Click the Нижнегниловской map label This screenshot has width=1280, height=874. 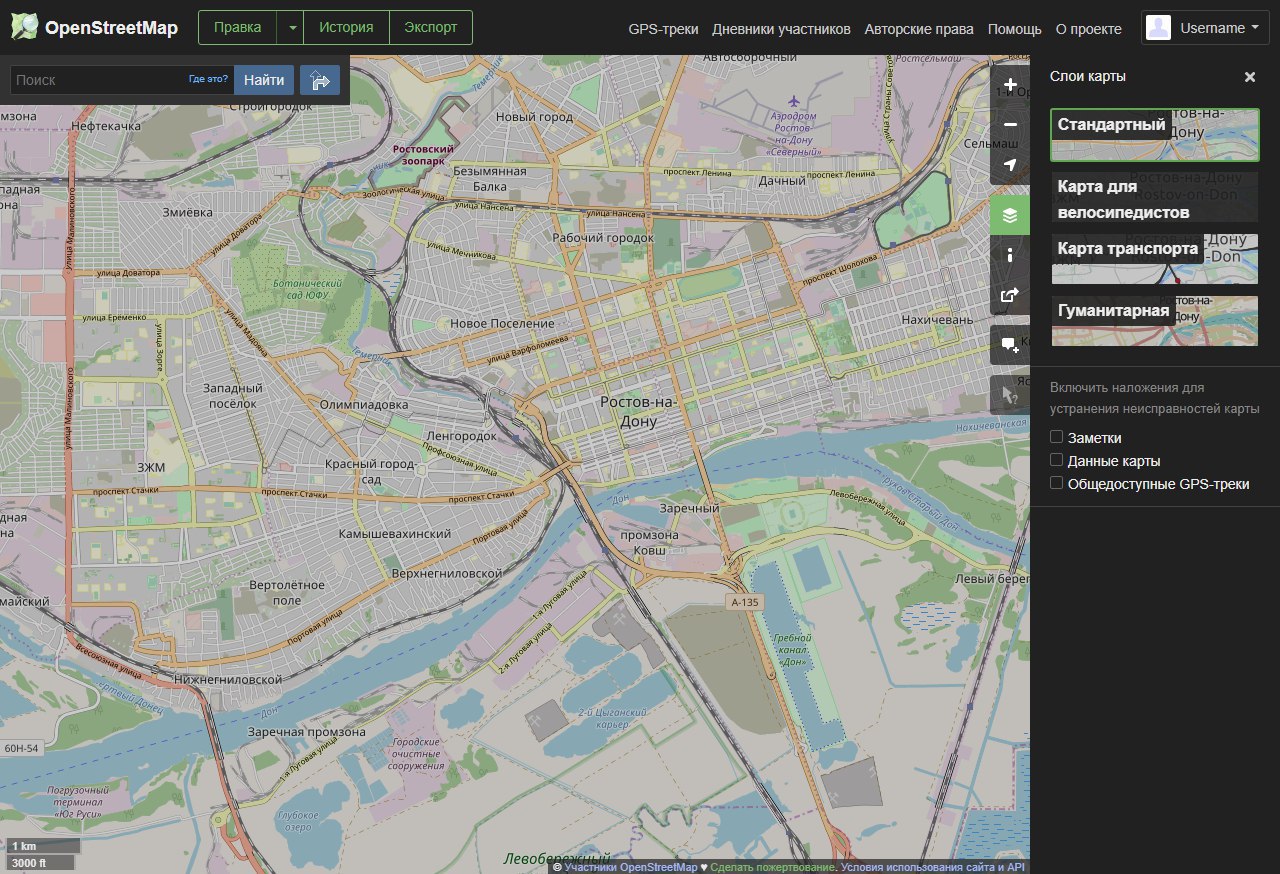[x=227, y=679]
